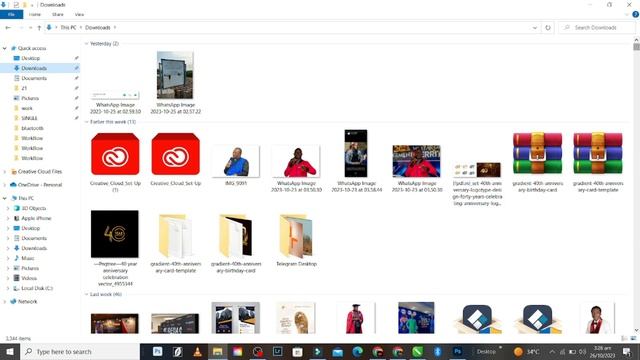Open the bluetooth folder in sidebar
This screenshot has height=360, width=640.
coord(32,128)
